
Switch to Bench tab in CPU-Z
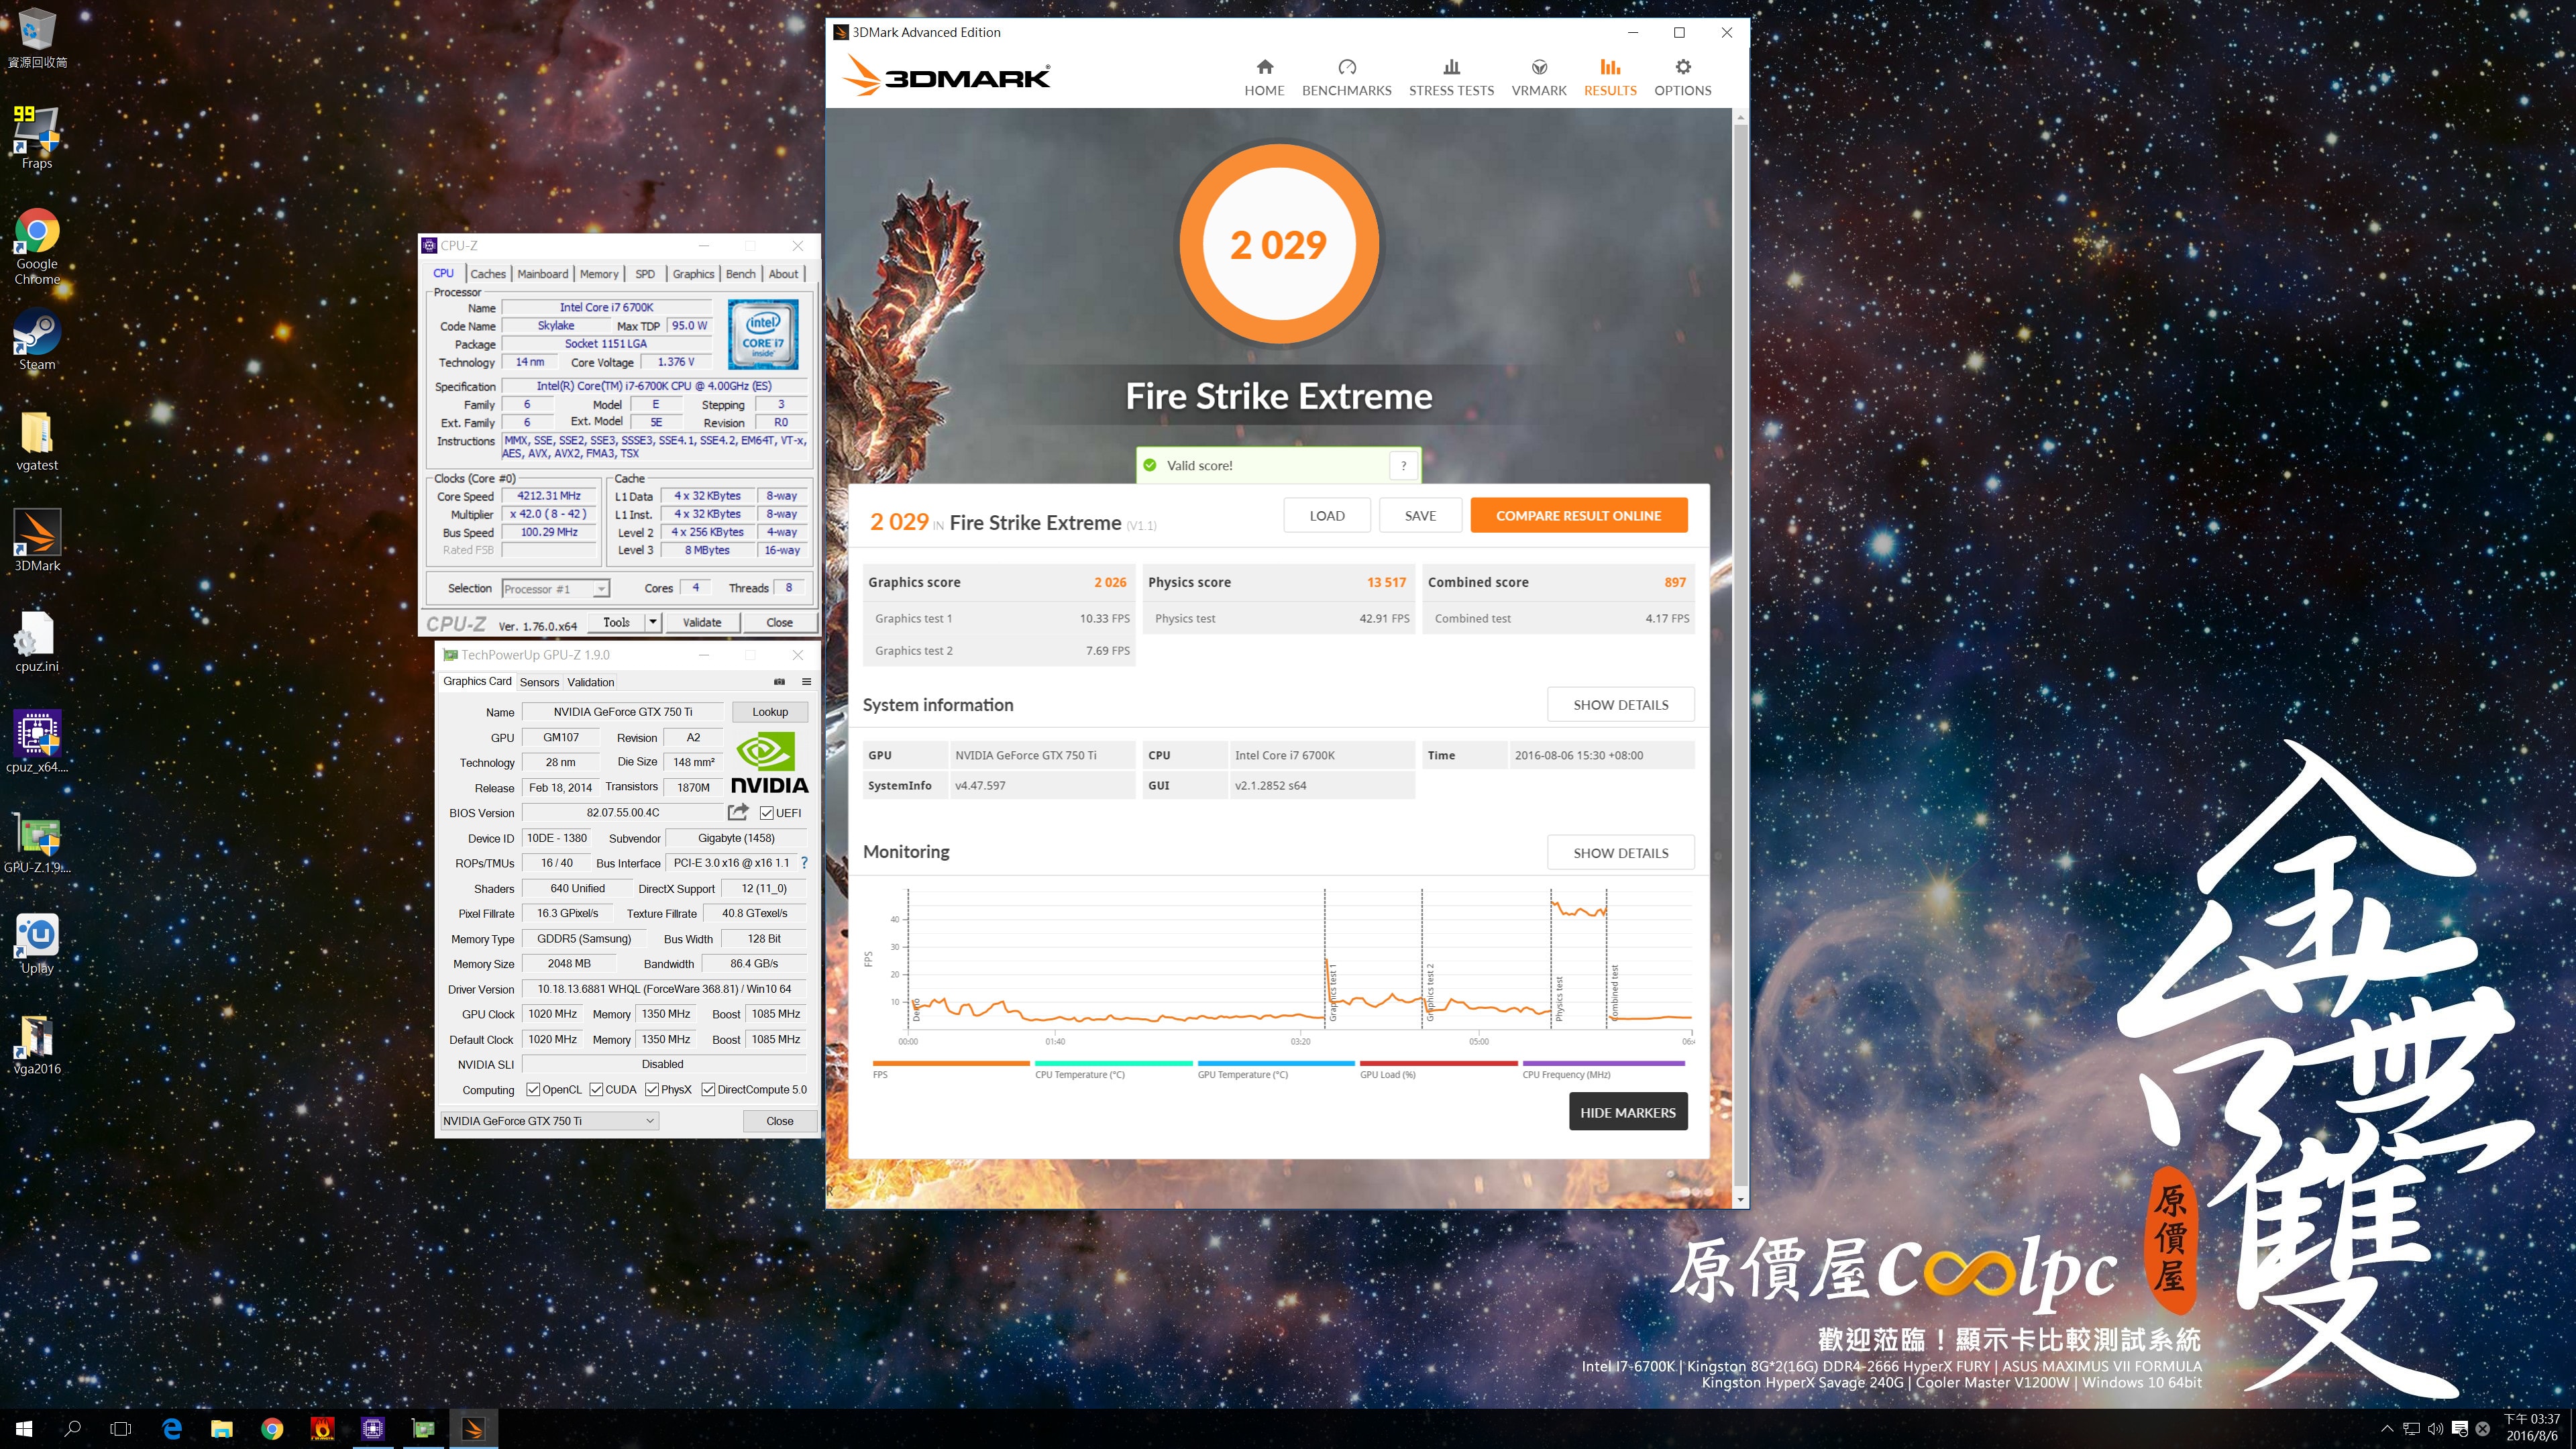pos(741,274)
